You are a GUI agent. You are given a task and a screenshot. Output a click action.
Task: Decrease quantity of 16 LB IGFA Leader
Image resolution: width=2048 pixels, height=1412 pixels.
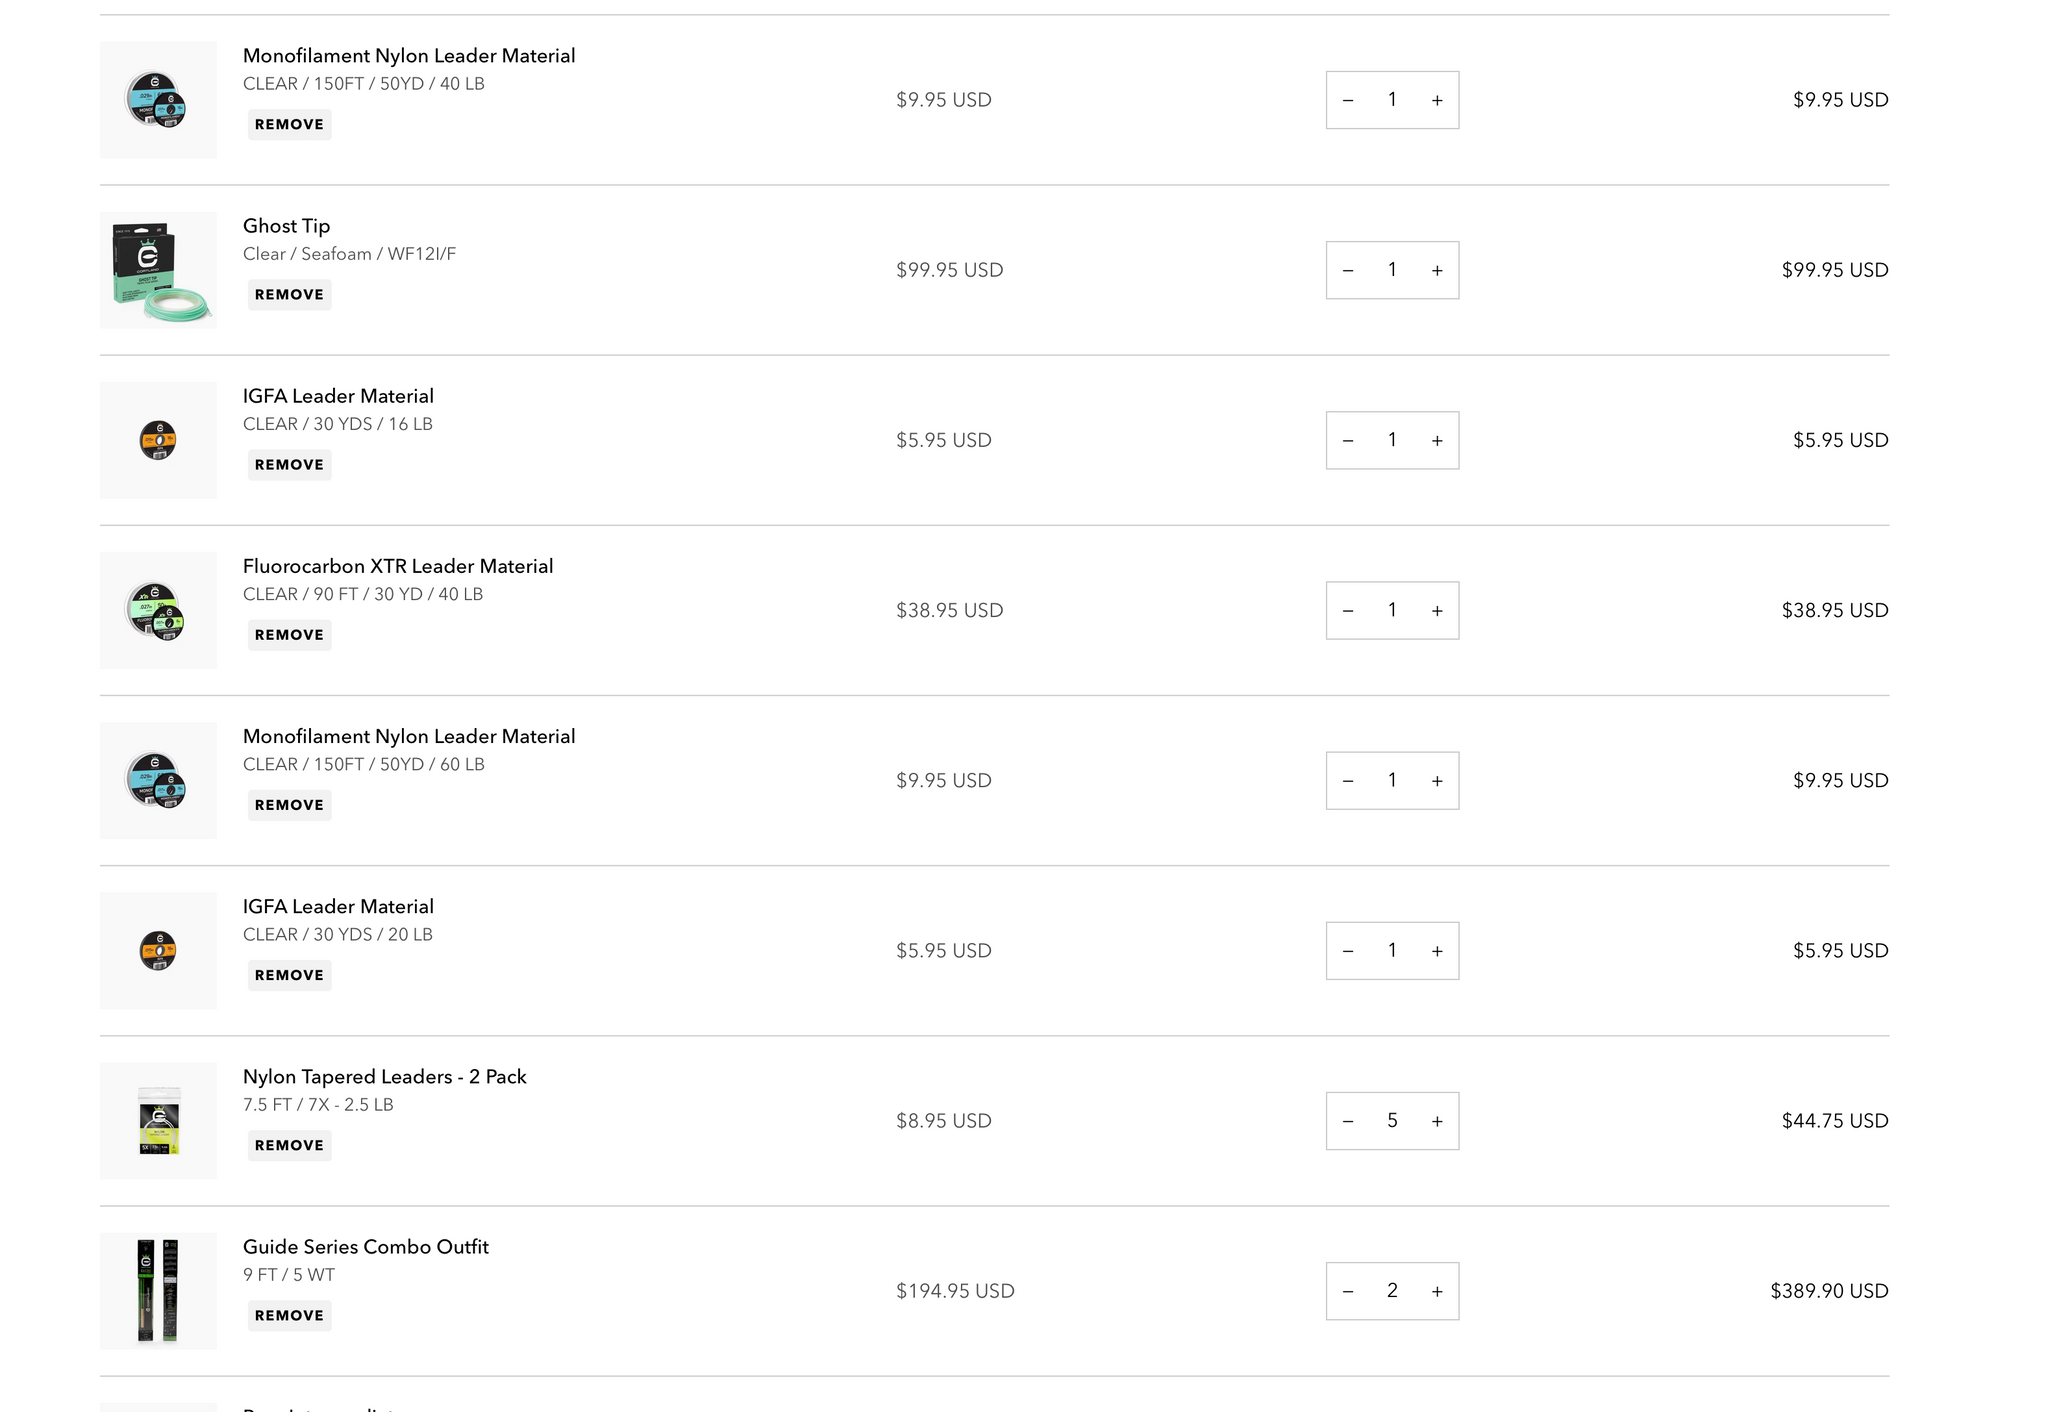[1348, 440]
